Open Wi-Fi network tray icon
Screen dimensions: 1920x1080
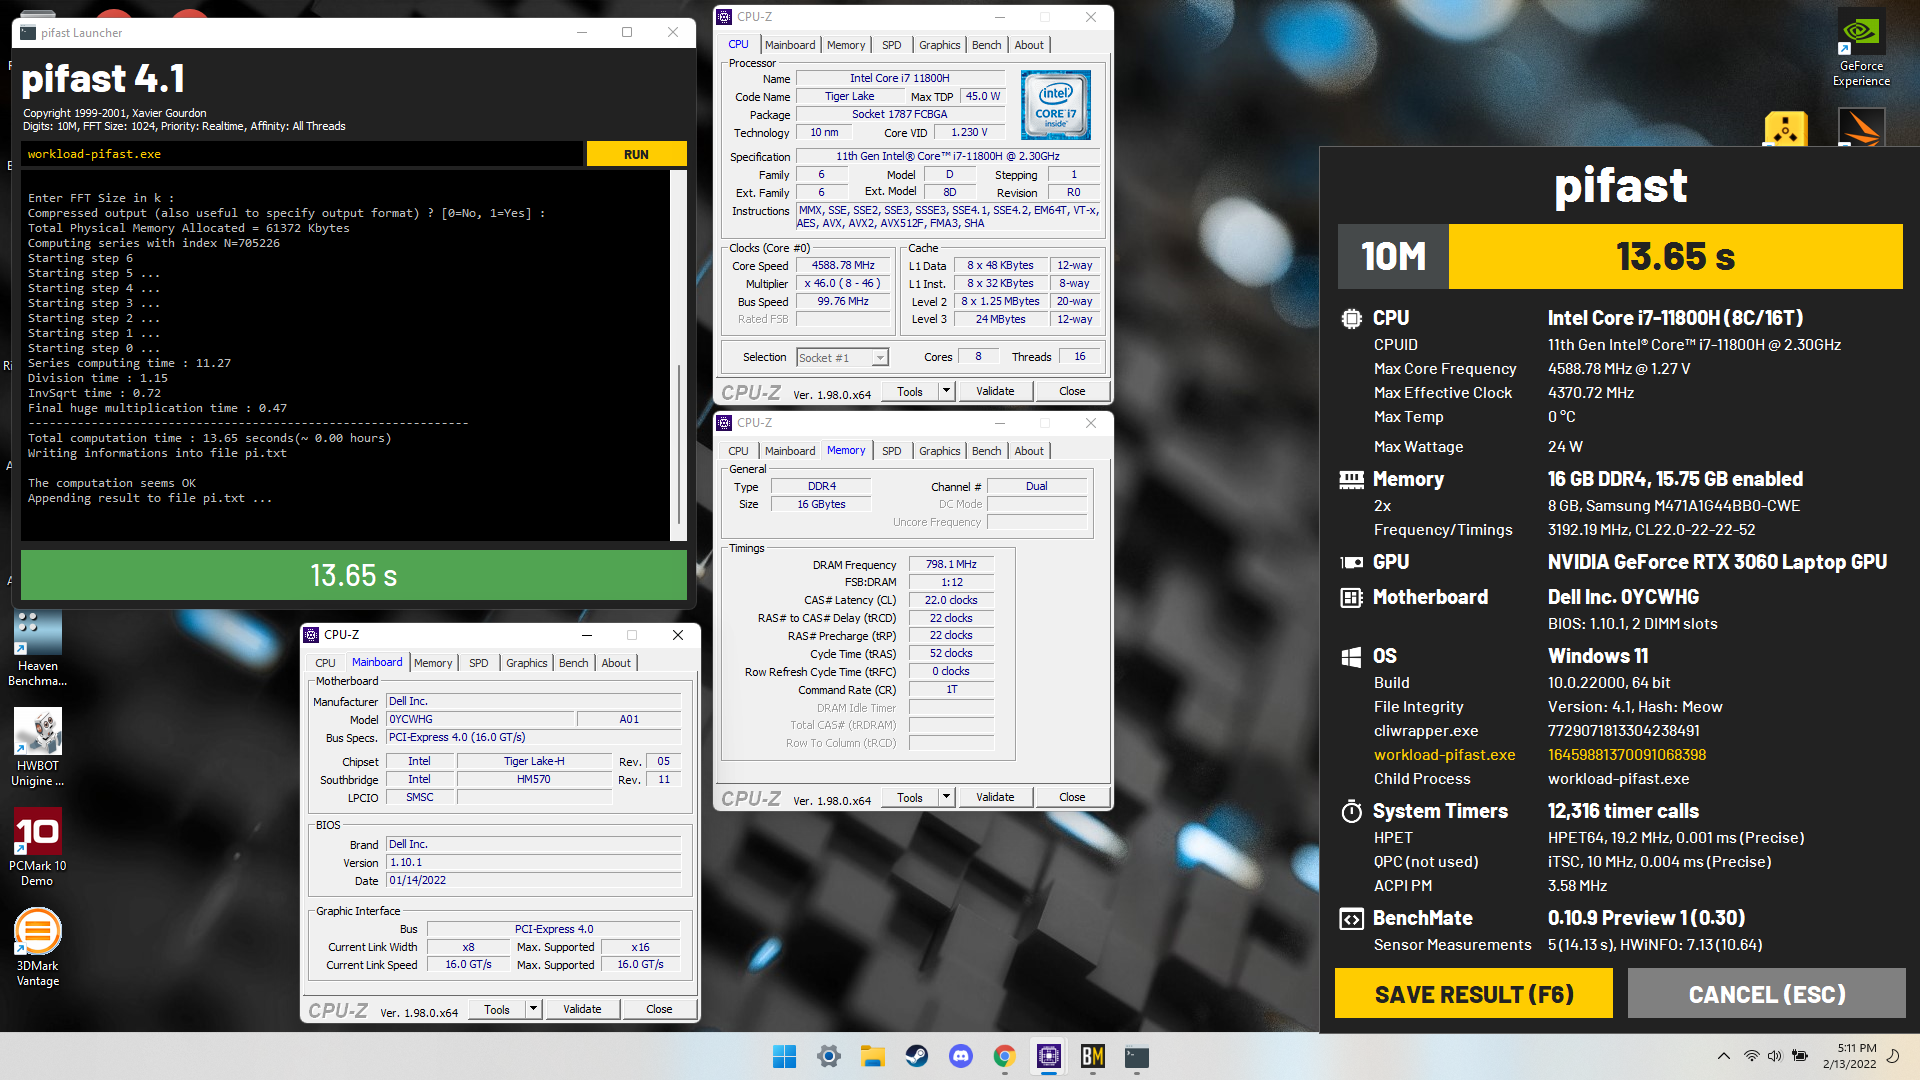(x=1751, y=1056)
